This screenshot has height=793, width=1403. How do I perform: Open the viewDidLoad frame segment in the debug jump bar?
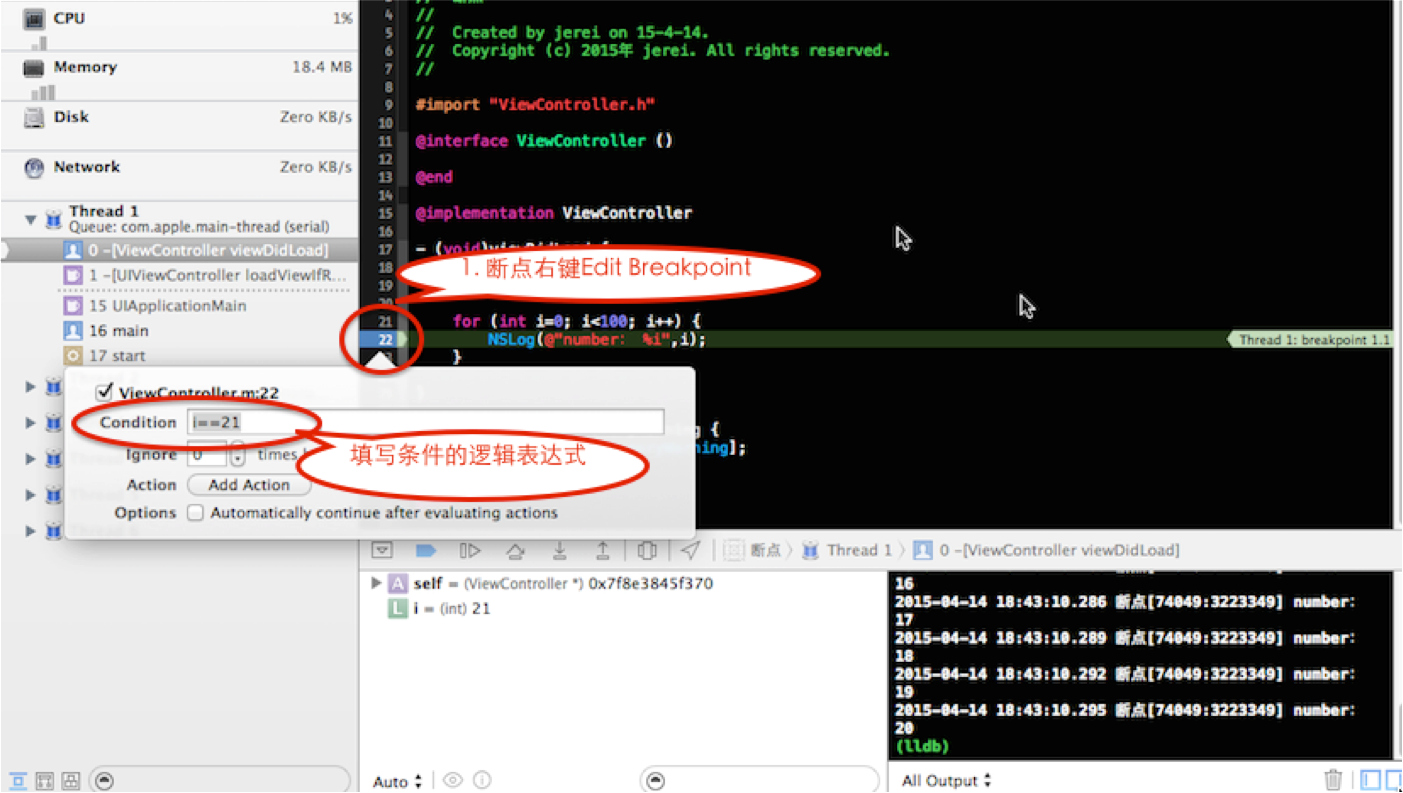pos(1046,550)
